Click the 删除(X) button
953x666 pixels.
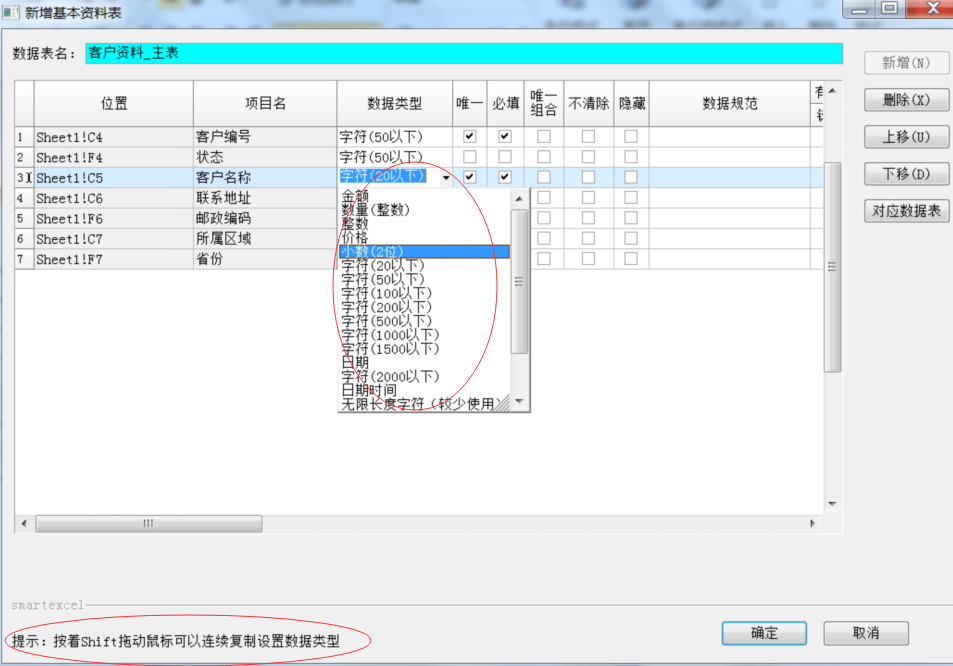click(906, 100)
